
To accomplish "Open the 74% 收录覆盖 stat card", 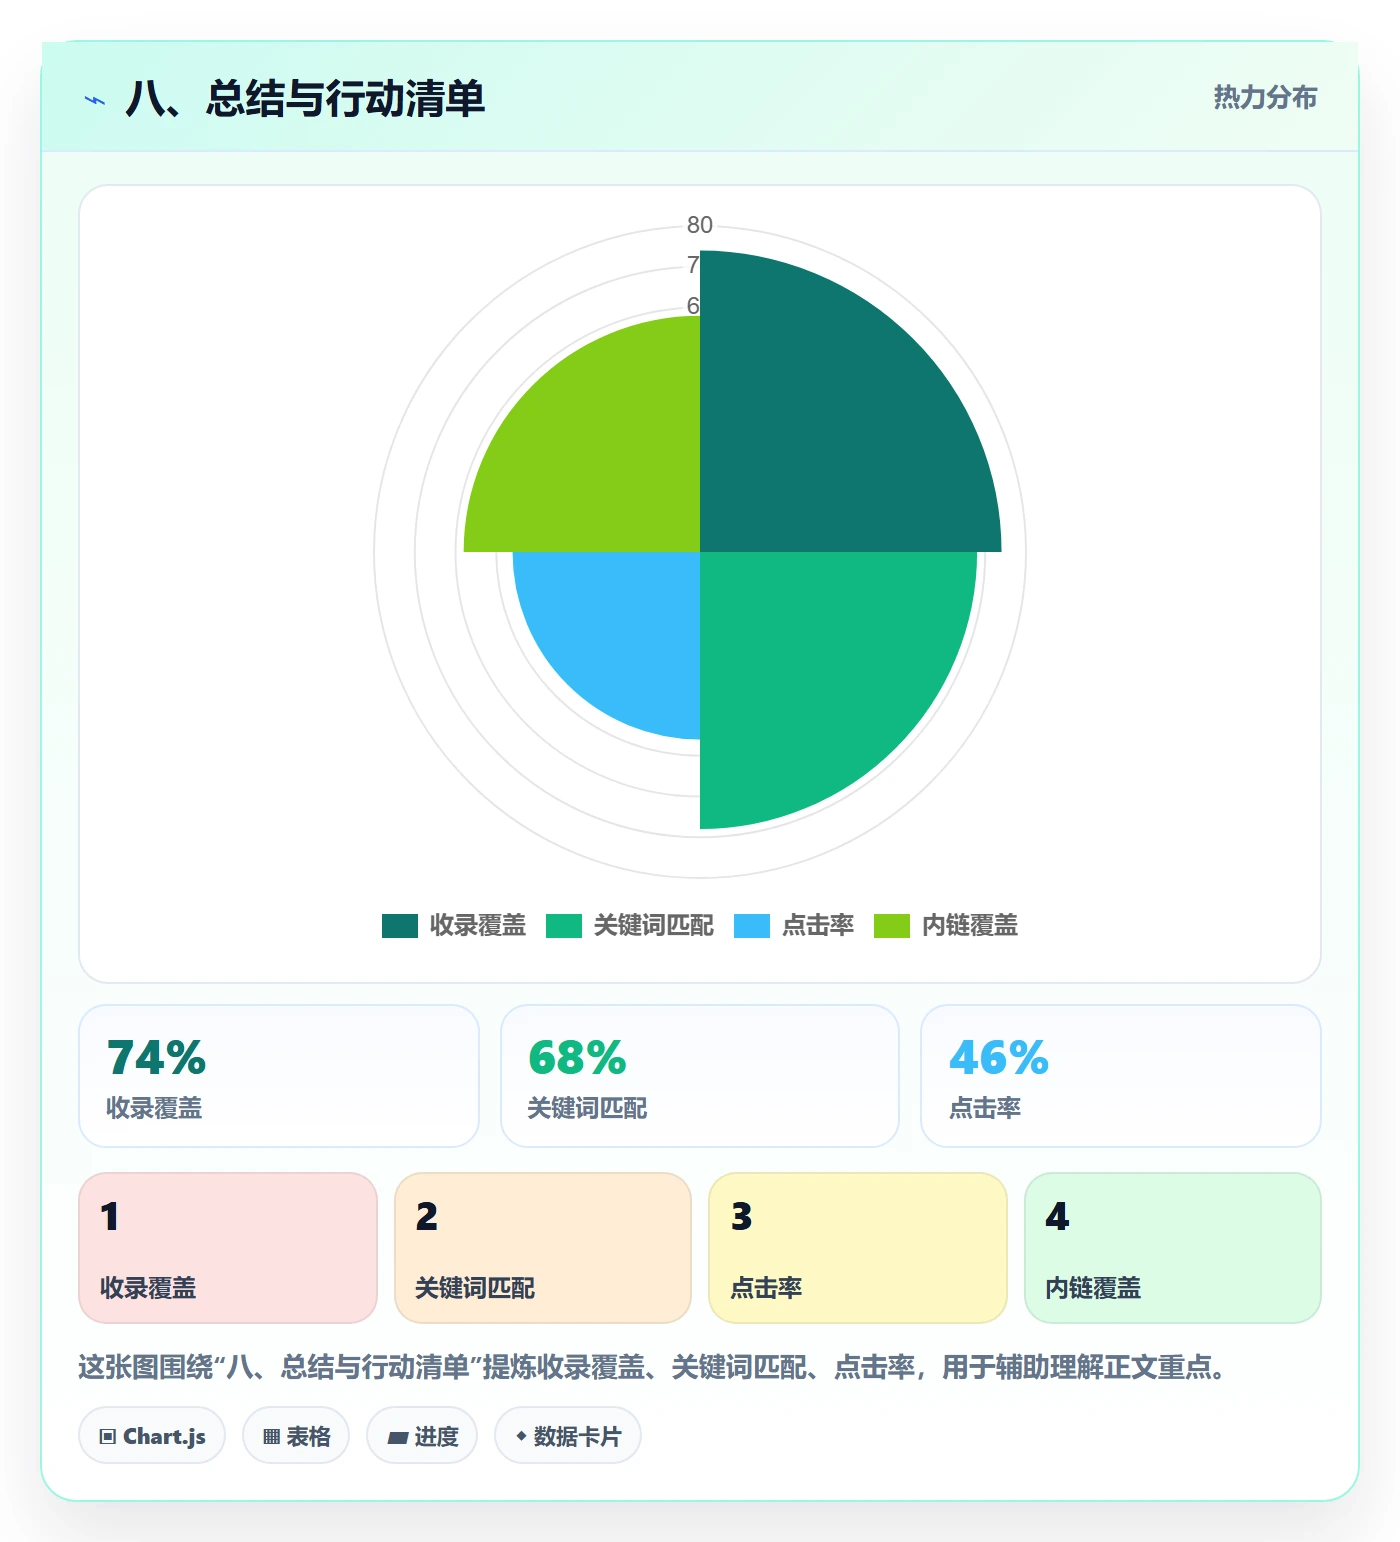I will (x=279, y=1076).
